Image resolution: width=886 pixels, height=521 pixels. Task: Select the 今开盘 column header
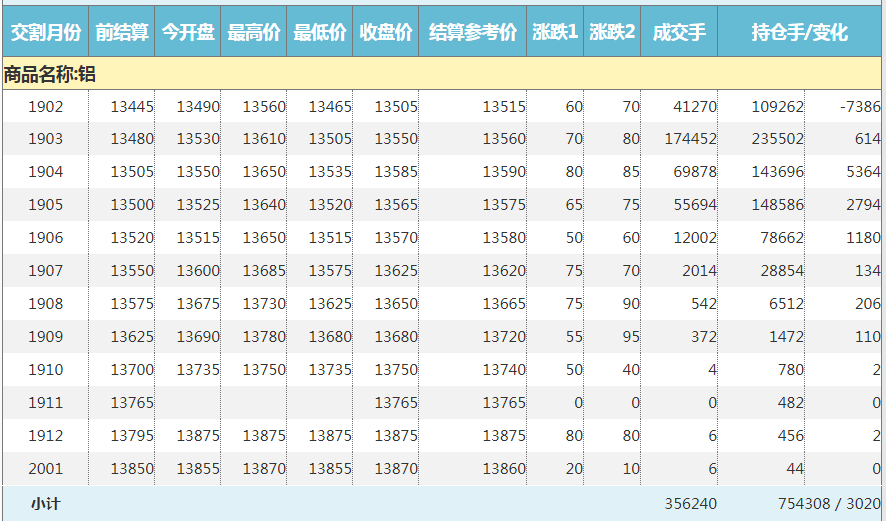point(188,33)
